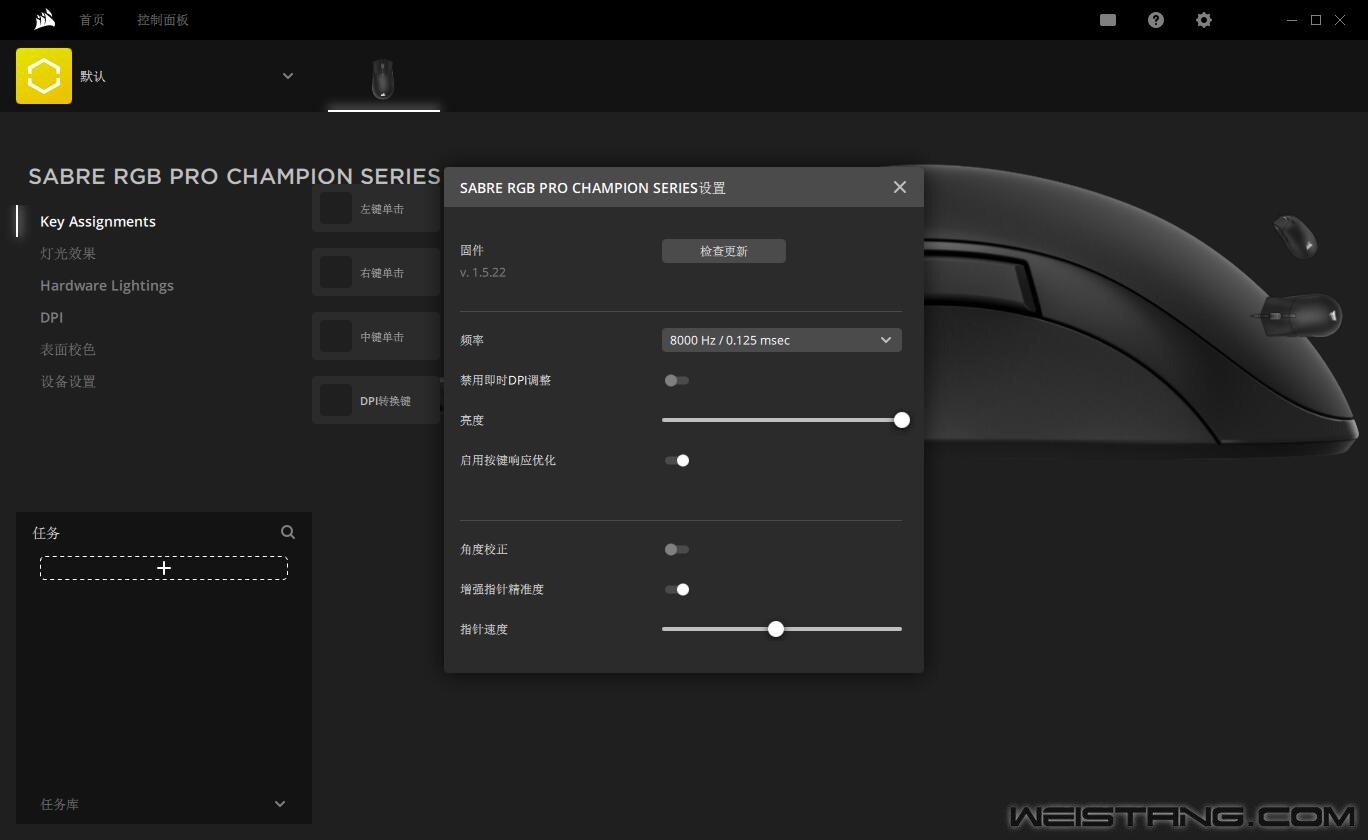
Task: Click the 任务 tasks panel heading
Action: tap(46, 533)
